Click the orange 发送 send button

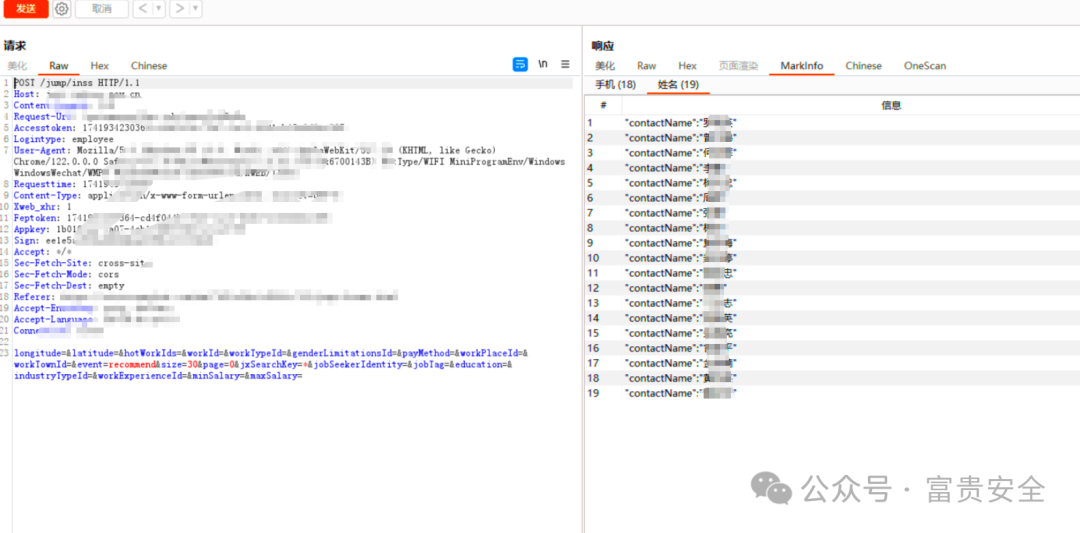point(25,8)
